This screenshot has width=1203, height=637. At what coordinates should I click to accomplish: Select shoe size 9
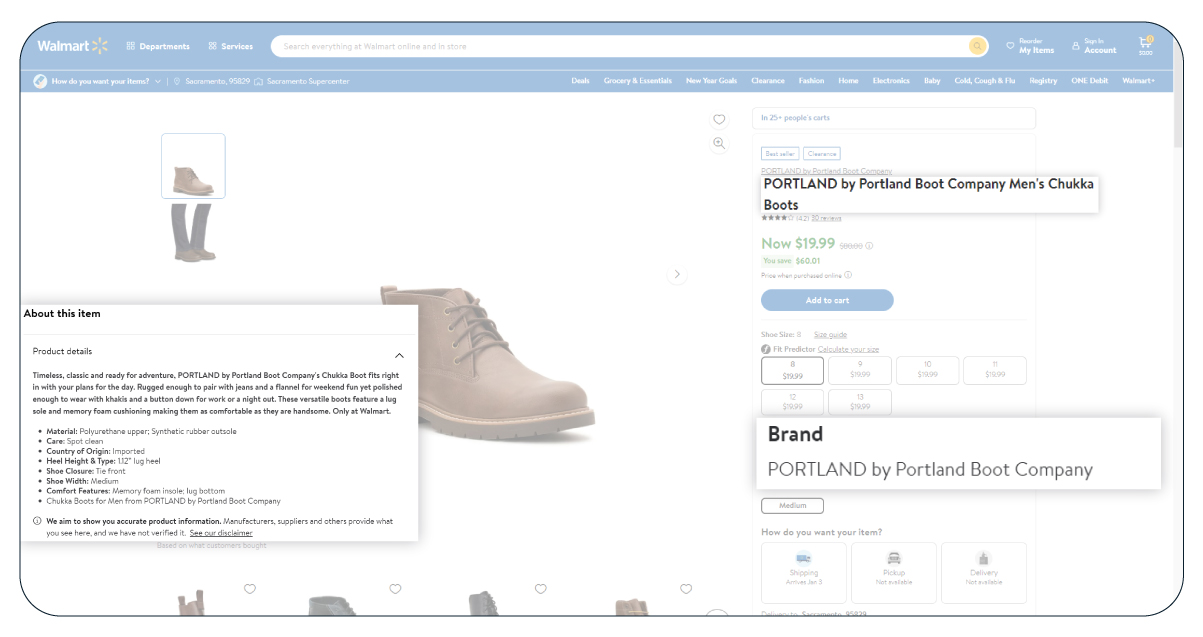860,370
